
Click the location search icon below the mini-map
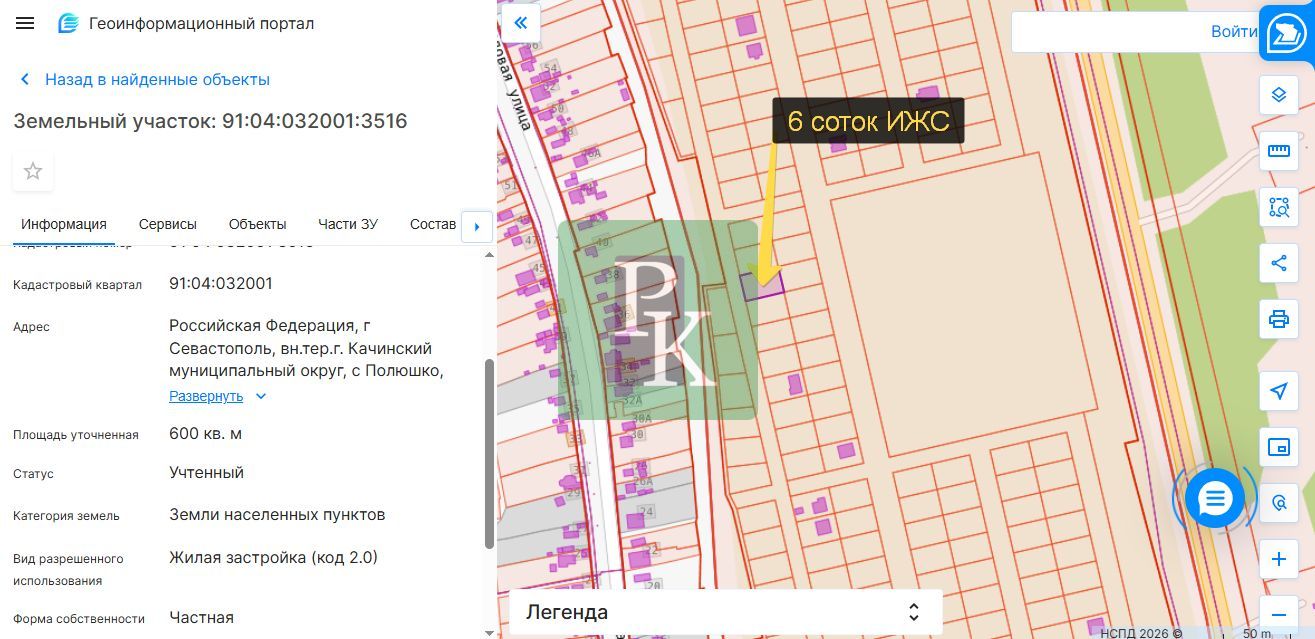coord(1279,503)
